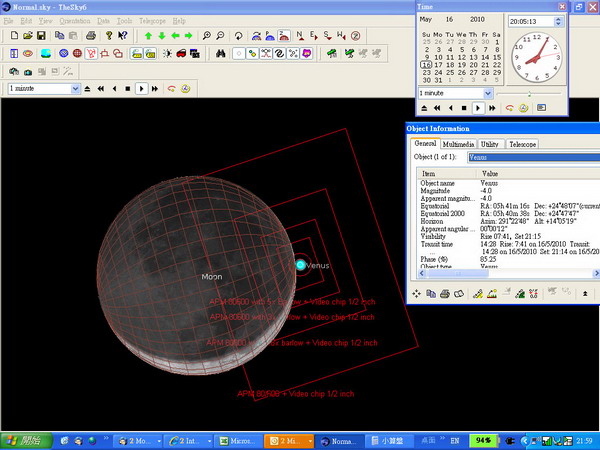Select day 20 in the calendar
Screen dimensions: 600x450
[x=475, y=65]
